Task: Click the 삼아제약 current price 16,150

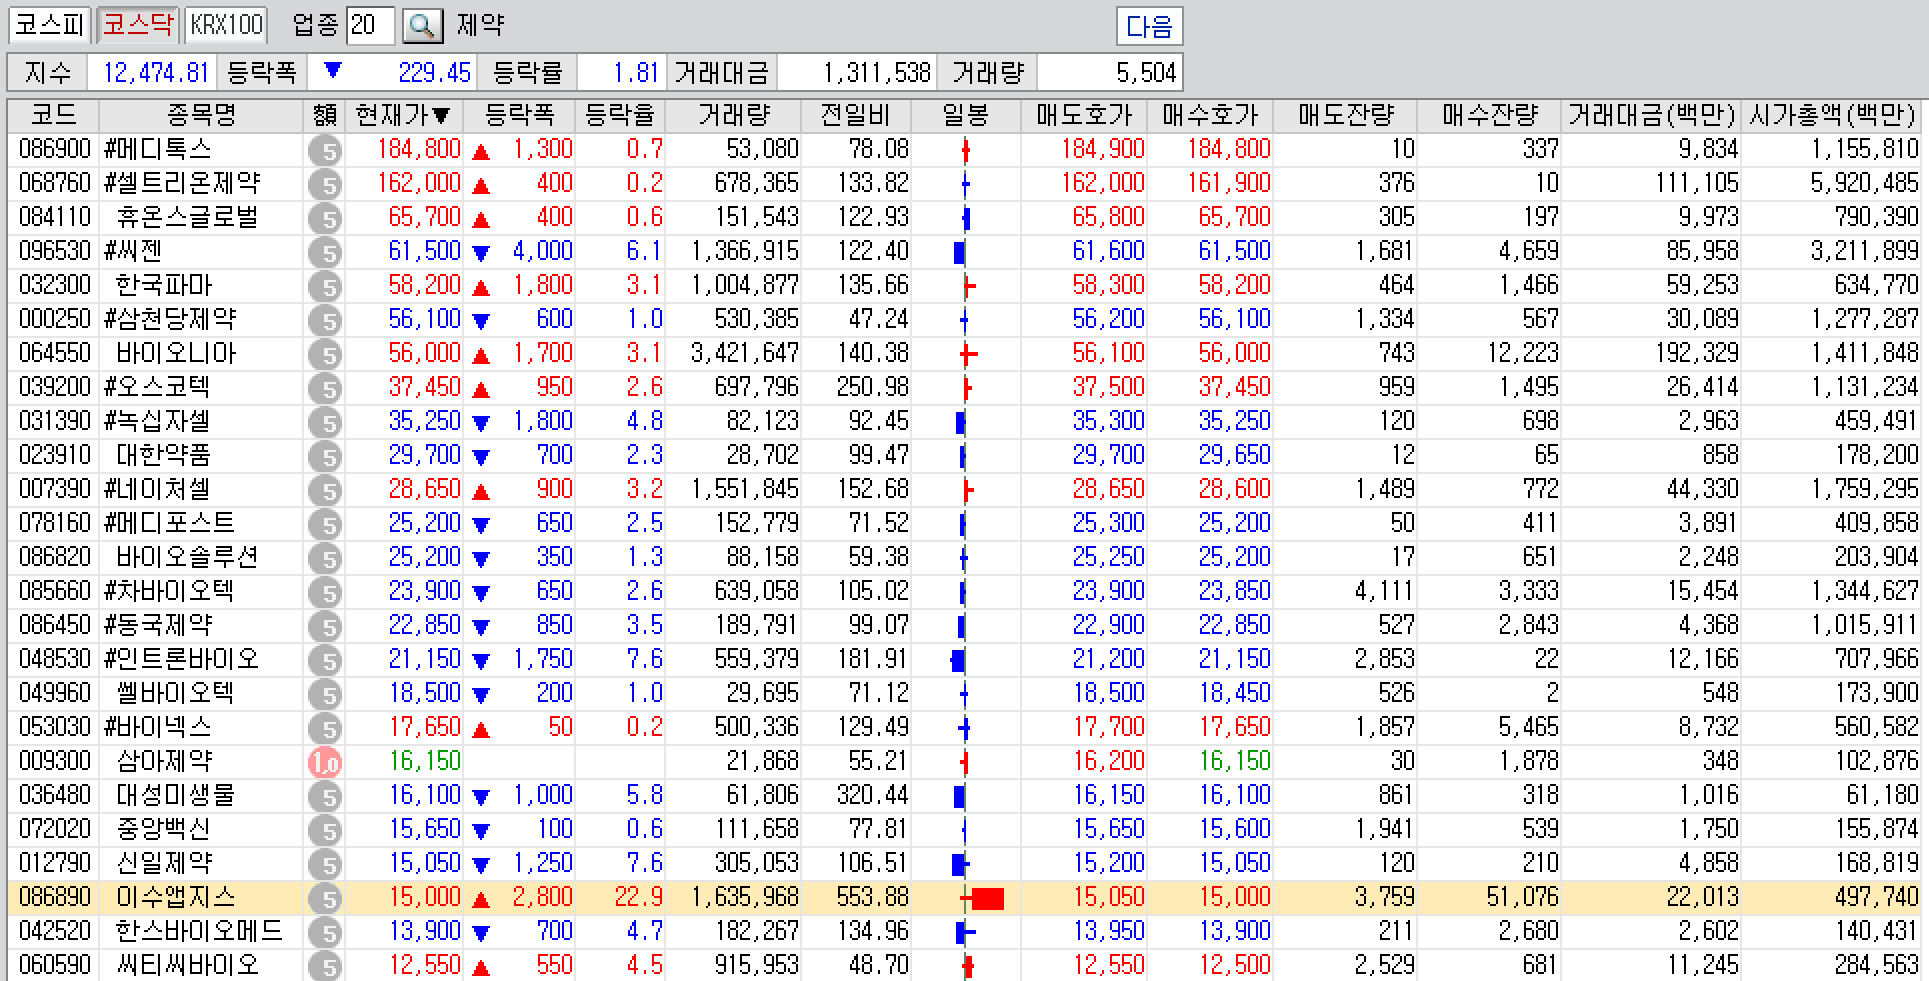Action: 425,762
